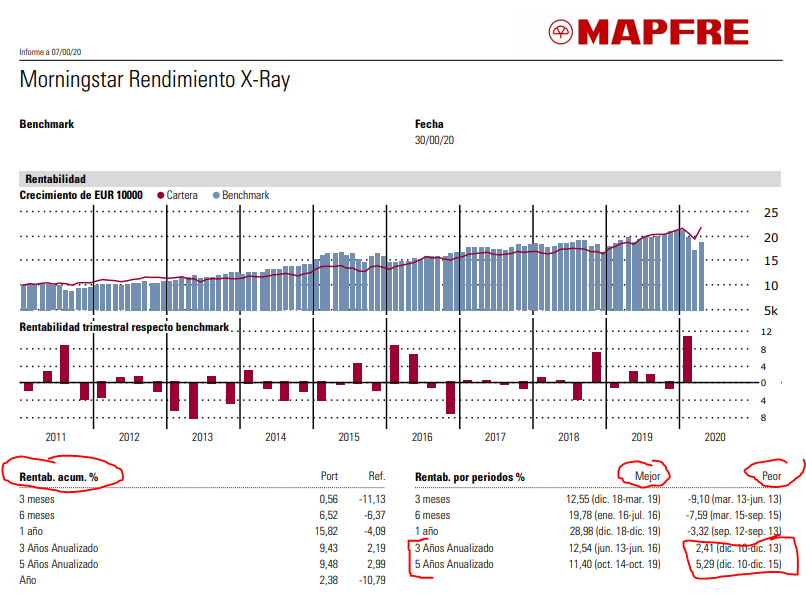Viewport: 806px width, 599px height.
Task: Click the 2,38 Año portfolio value
Action: (x=328, y=580)
